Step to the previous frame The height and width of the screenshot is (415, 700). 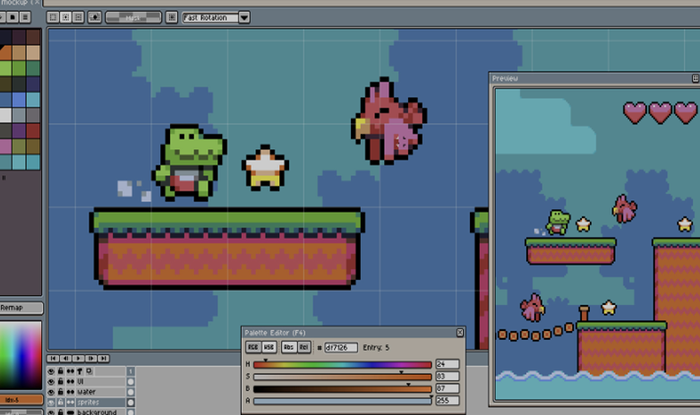click(64, 357)
